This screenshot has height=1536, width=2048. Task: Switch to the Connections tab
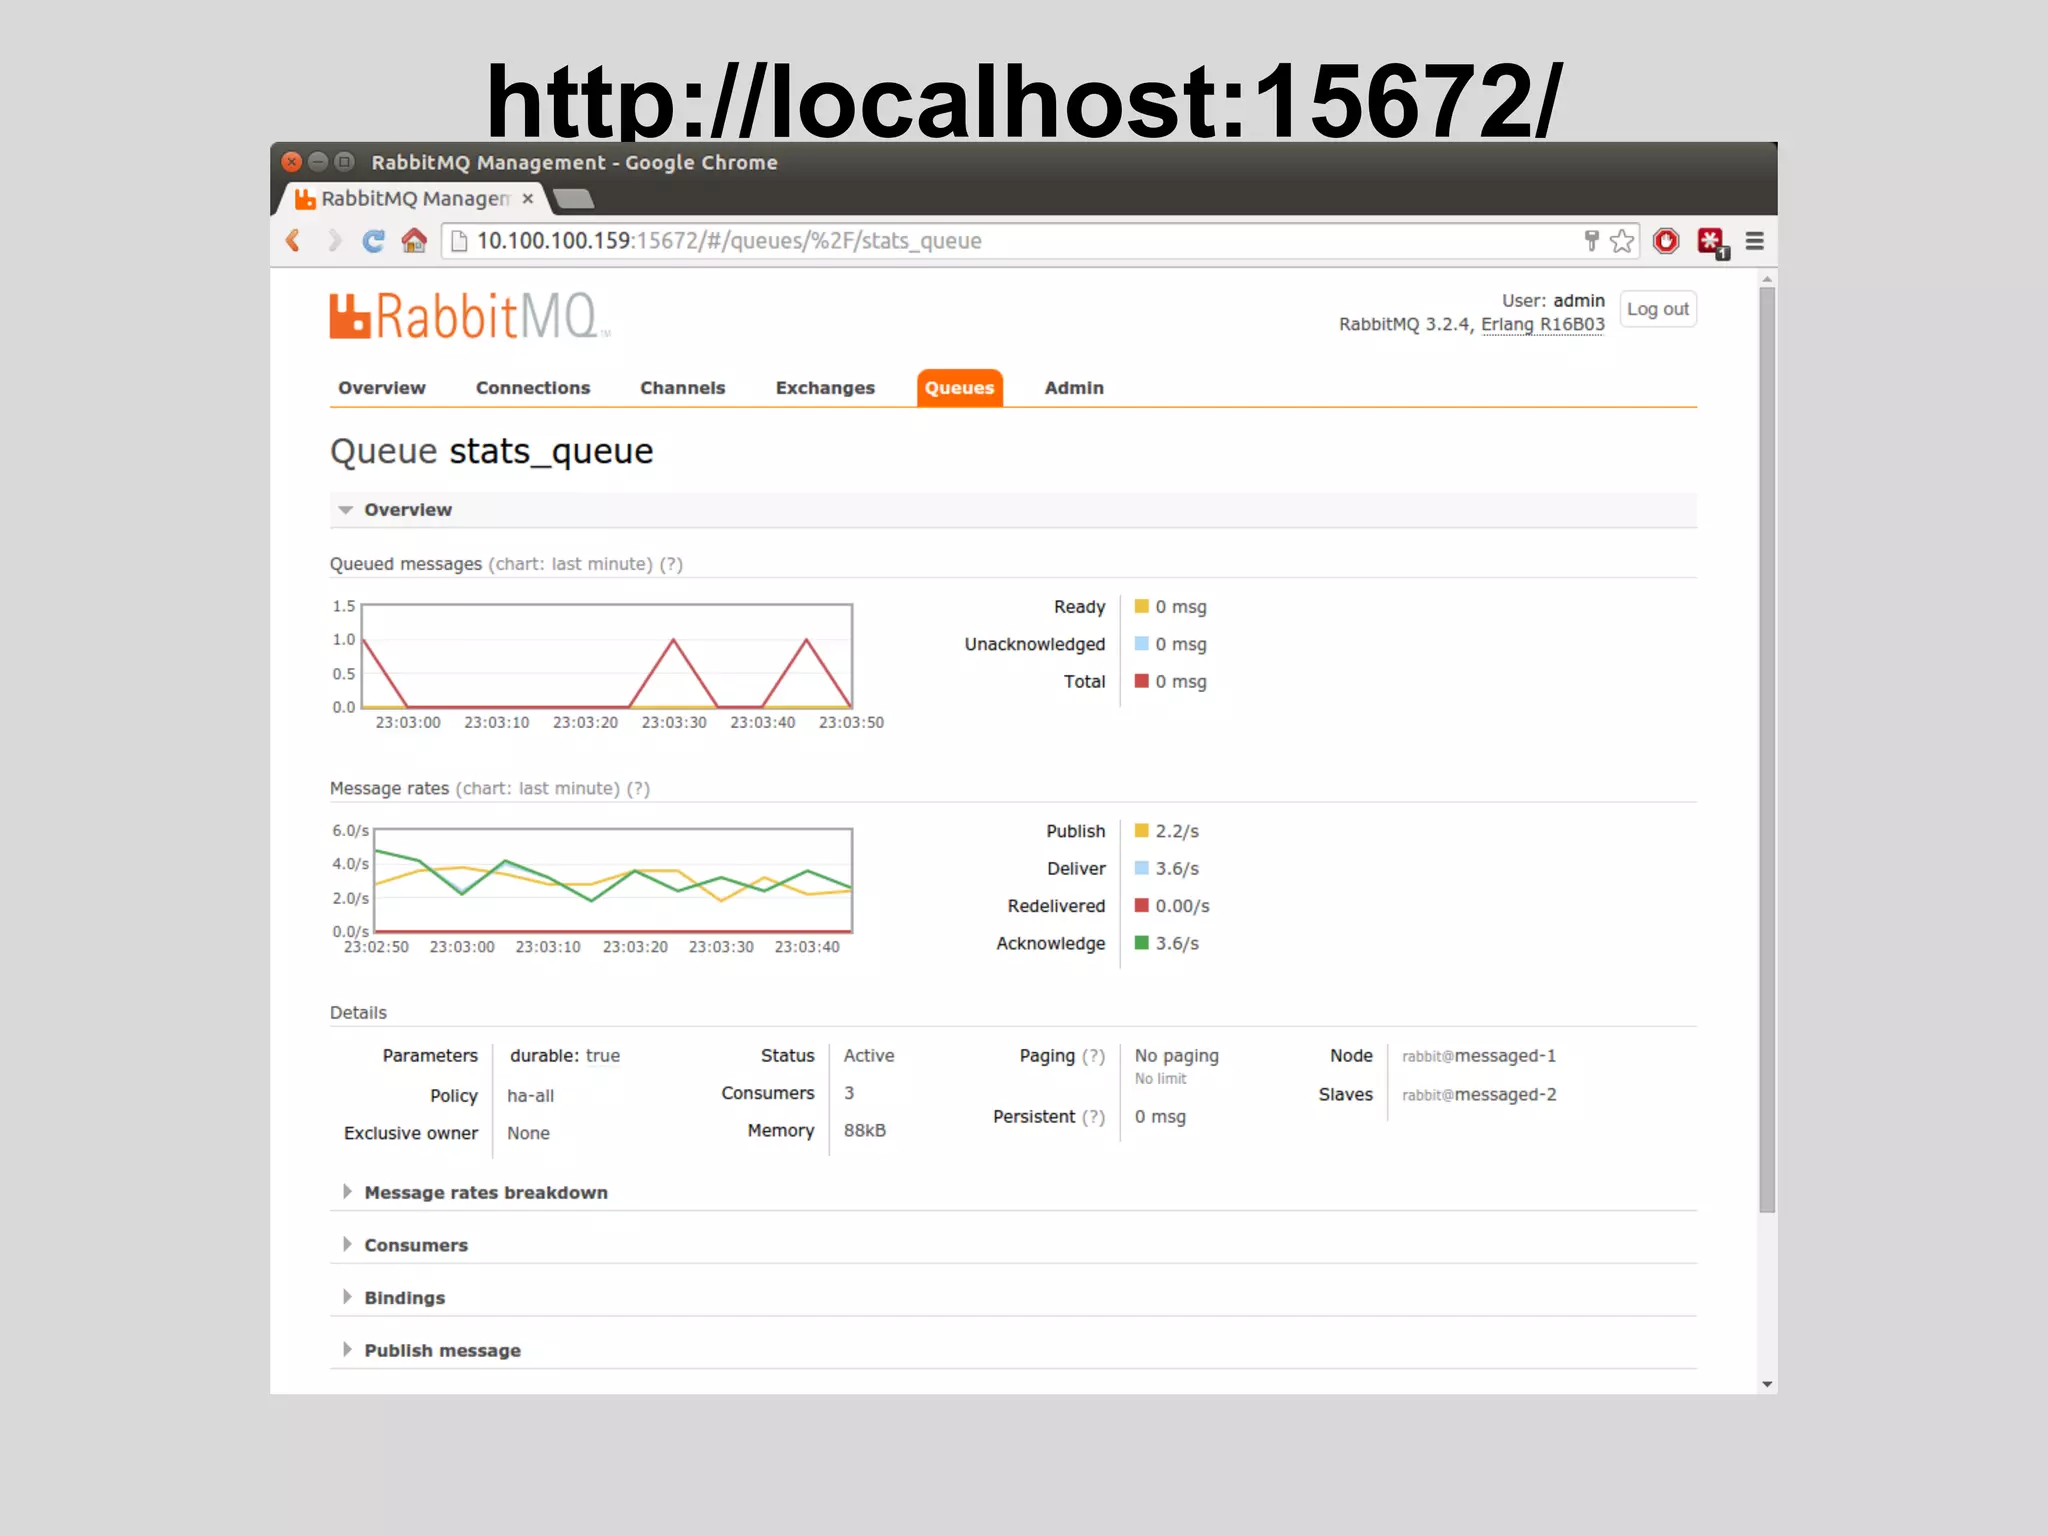coord(533,388)
